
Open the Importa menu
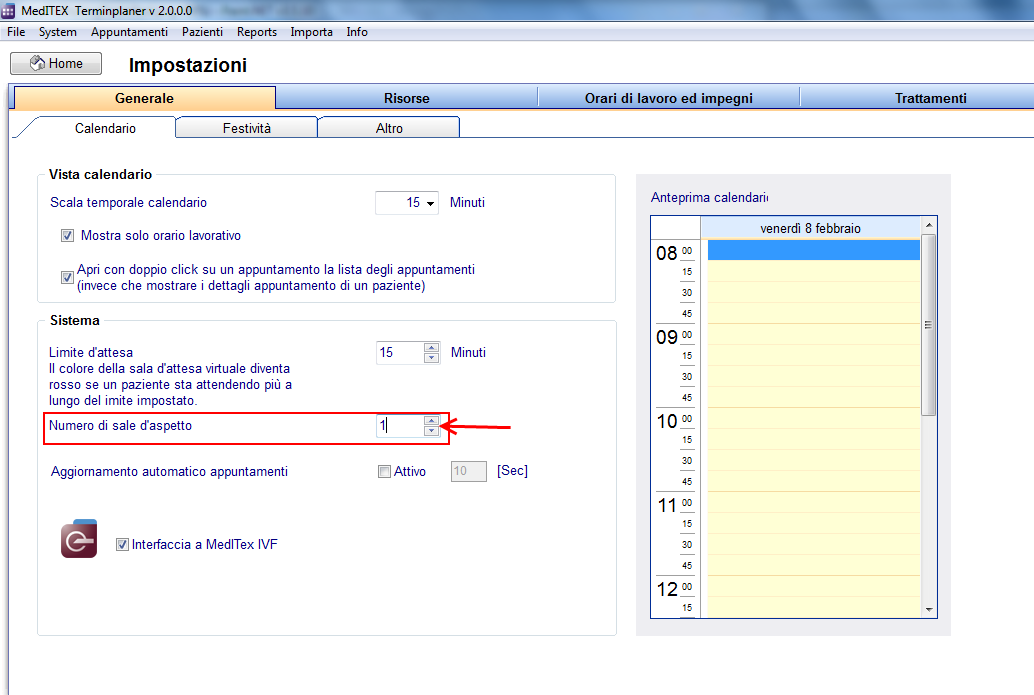pyautogui.click(x=311, y=32)
